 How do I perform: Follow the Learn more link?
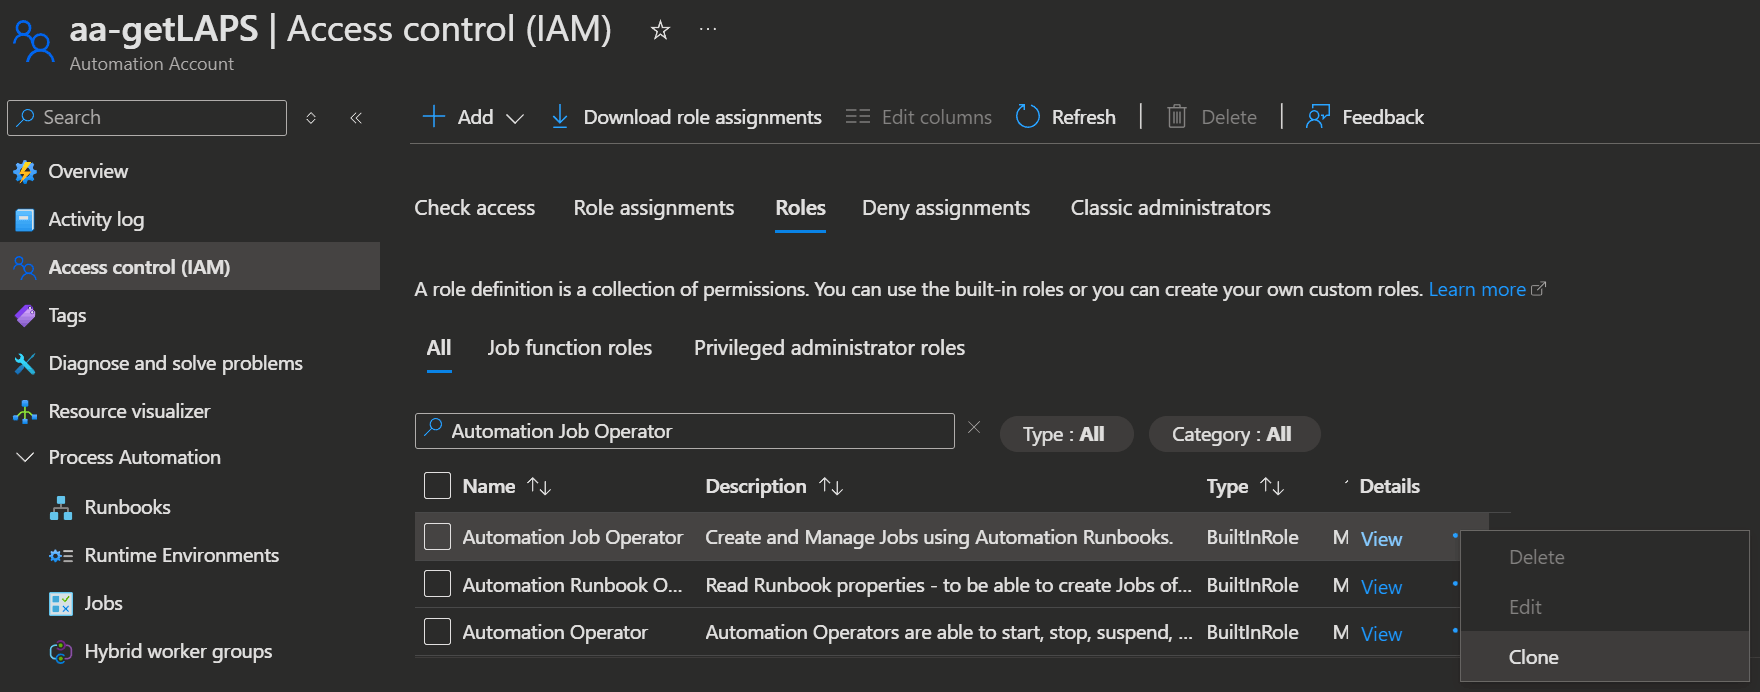1476,289
